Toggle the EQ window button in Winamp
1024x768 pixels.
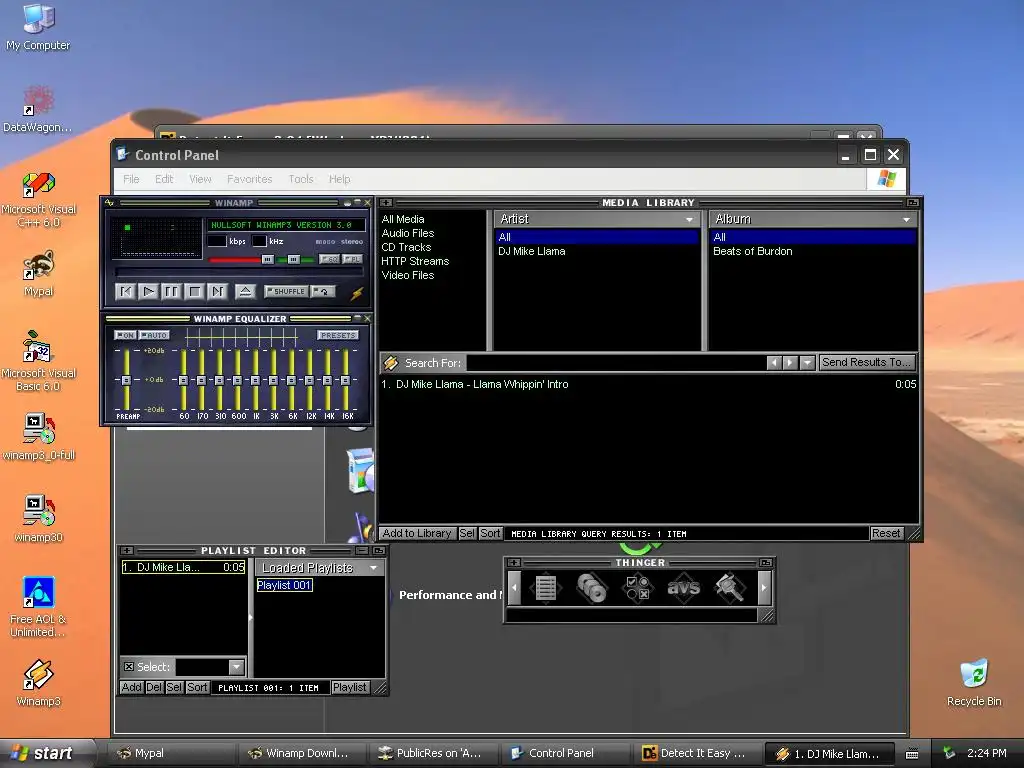pyautogui.click(x=330, y=259)
